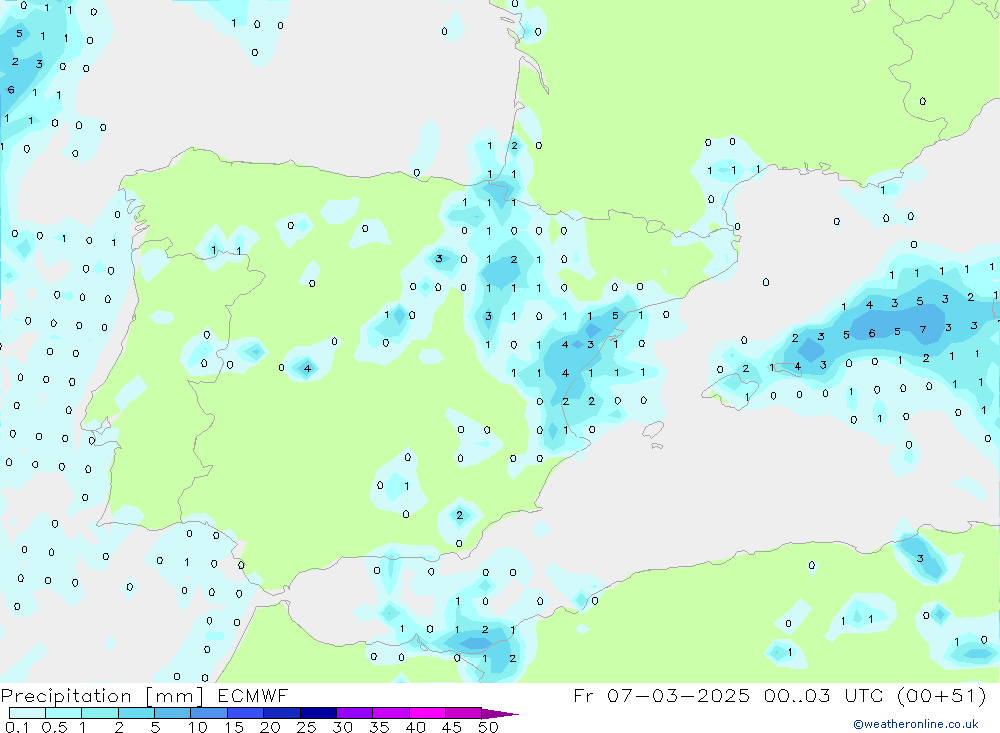Viewport: 1000px width, 733px height.
Task: Click the 0.5–1 mm legend color swatch
Action: tap(64, 713)
